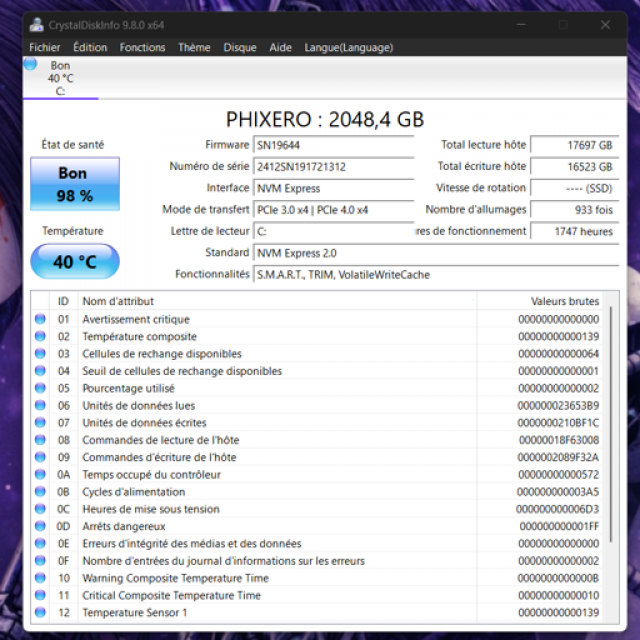Click status icon for Cycles d'alimentation row

tap(40, 492)
